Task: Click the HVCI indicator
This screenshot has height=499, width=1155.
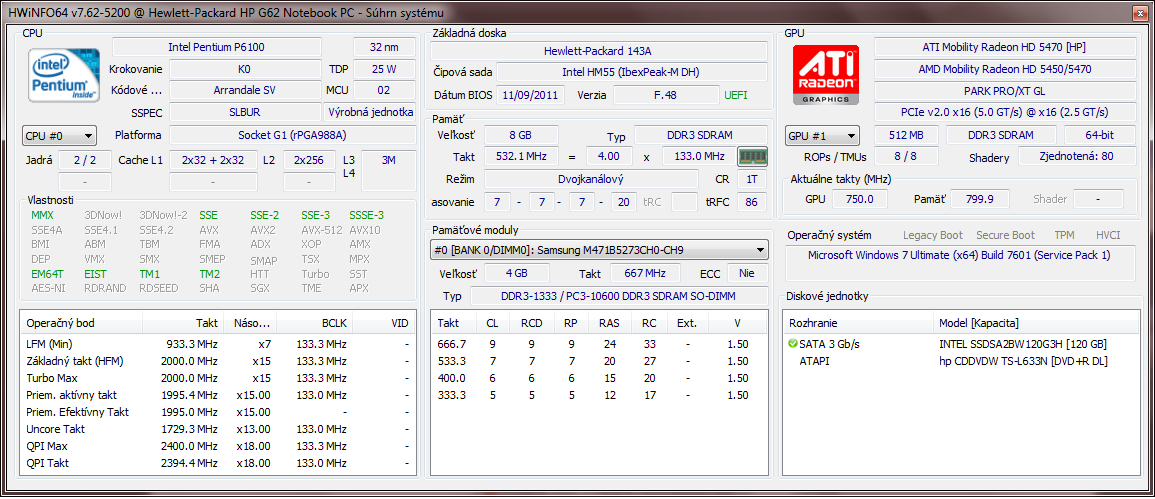Action: click(x=1108, y=235)
